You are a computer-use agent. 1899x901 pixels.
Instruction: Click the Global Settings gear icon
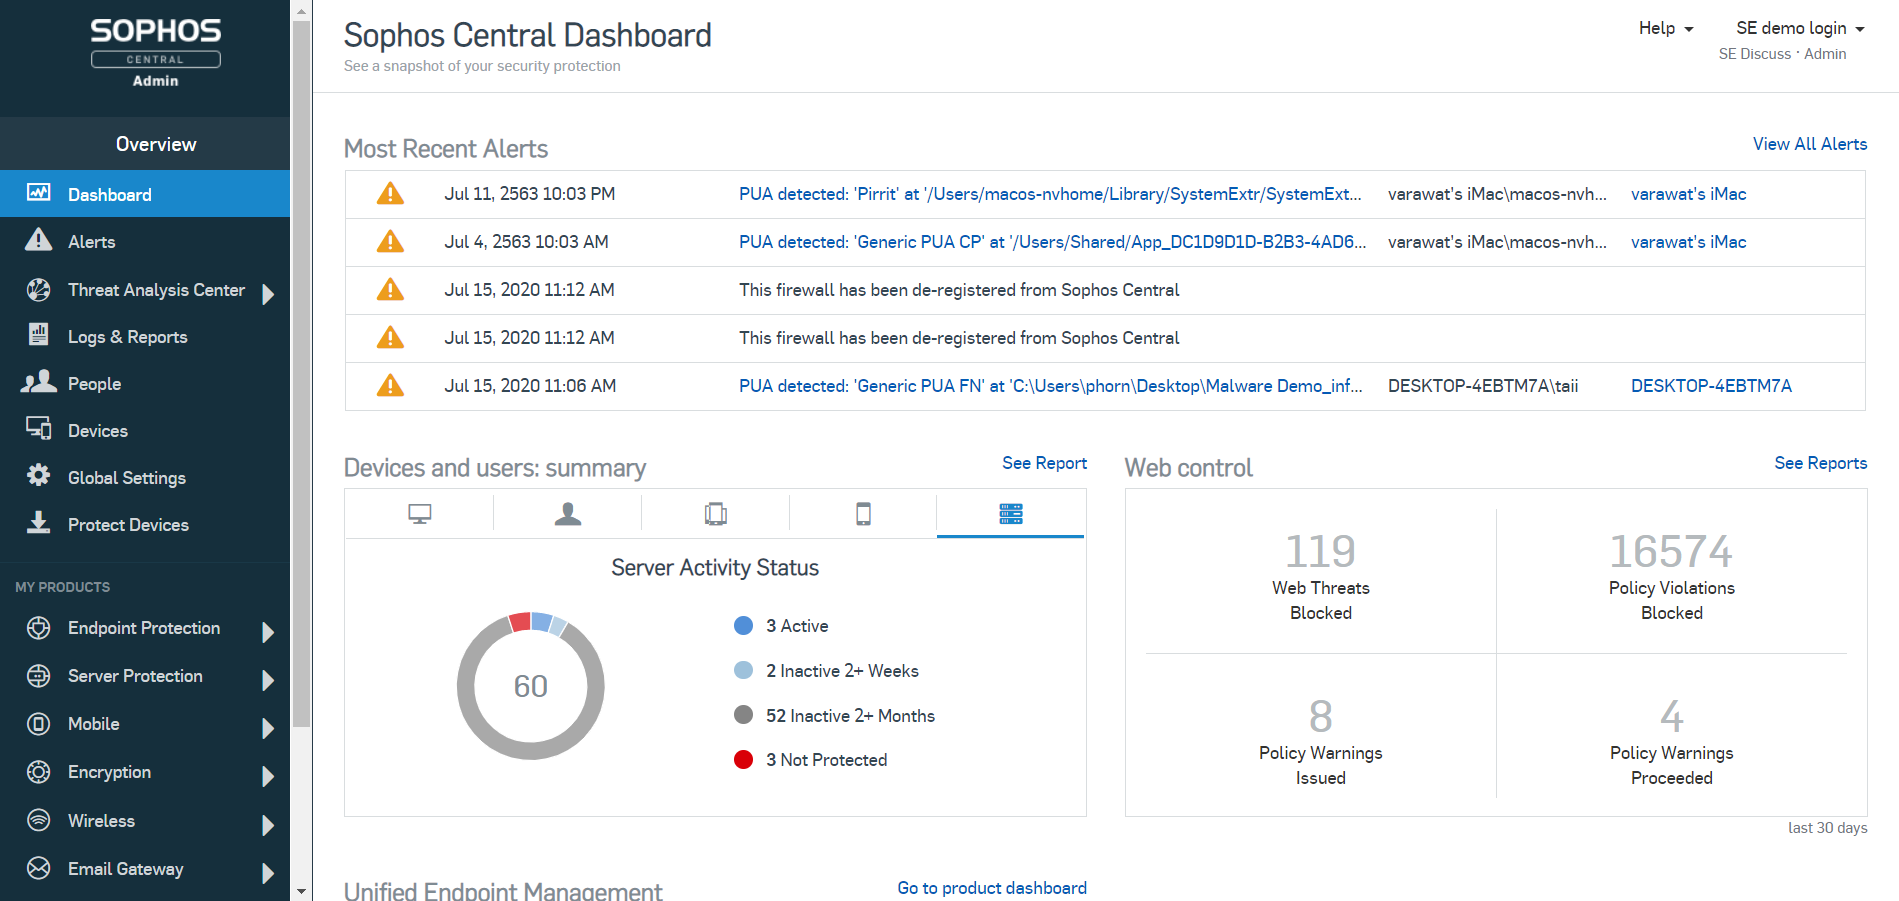(x=38, y=476)
